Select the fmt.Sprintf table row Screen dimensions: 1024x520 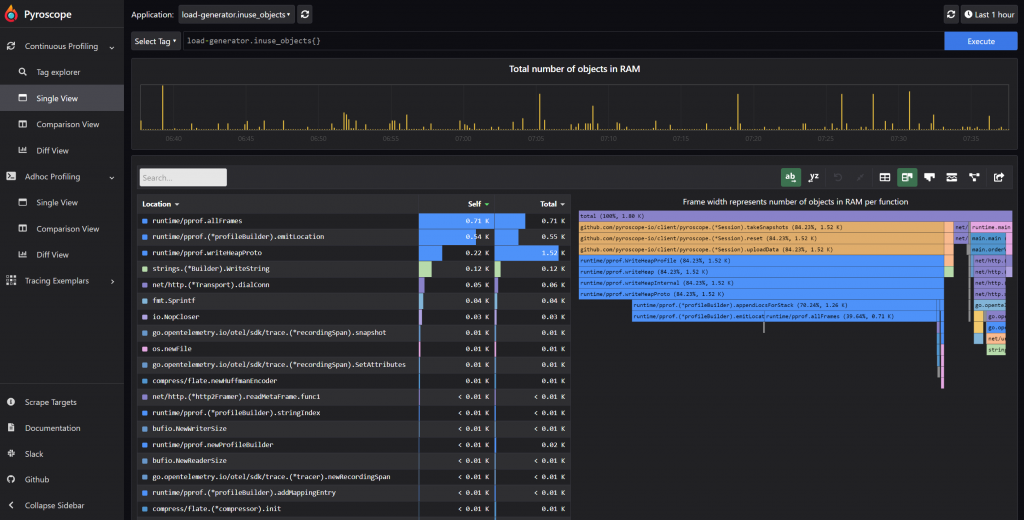click(353, 301)
